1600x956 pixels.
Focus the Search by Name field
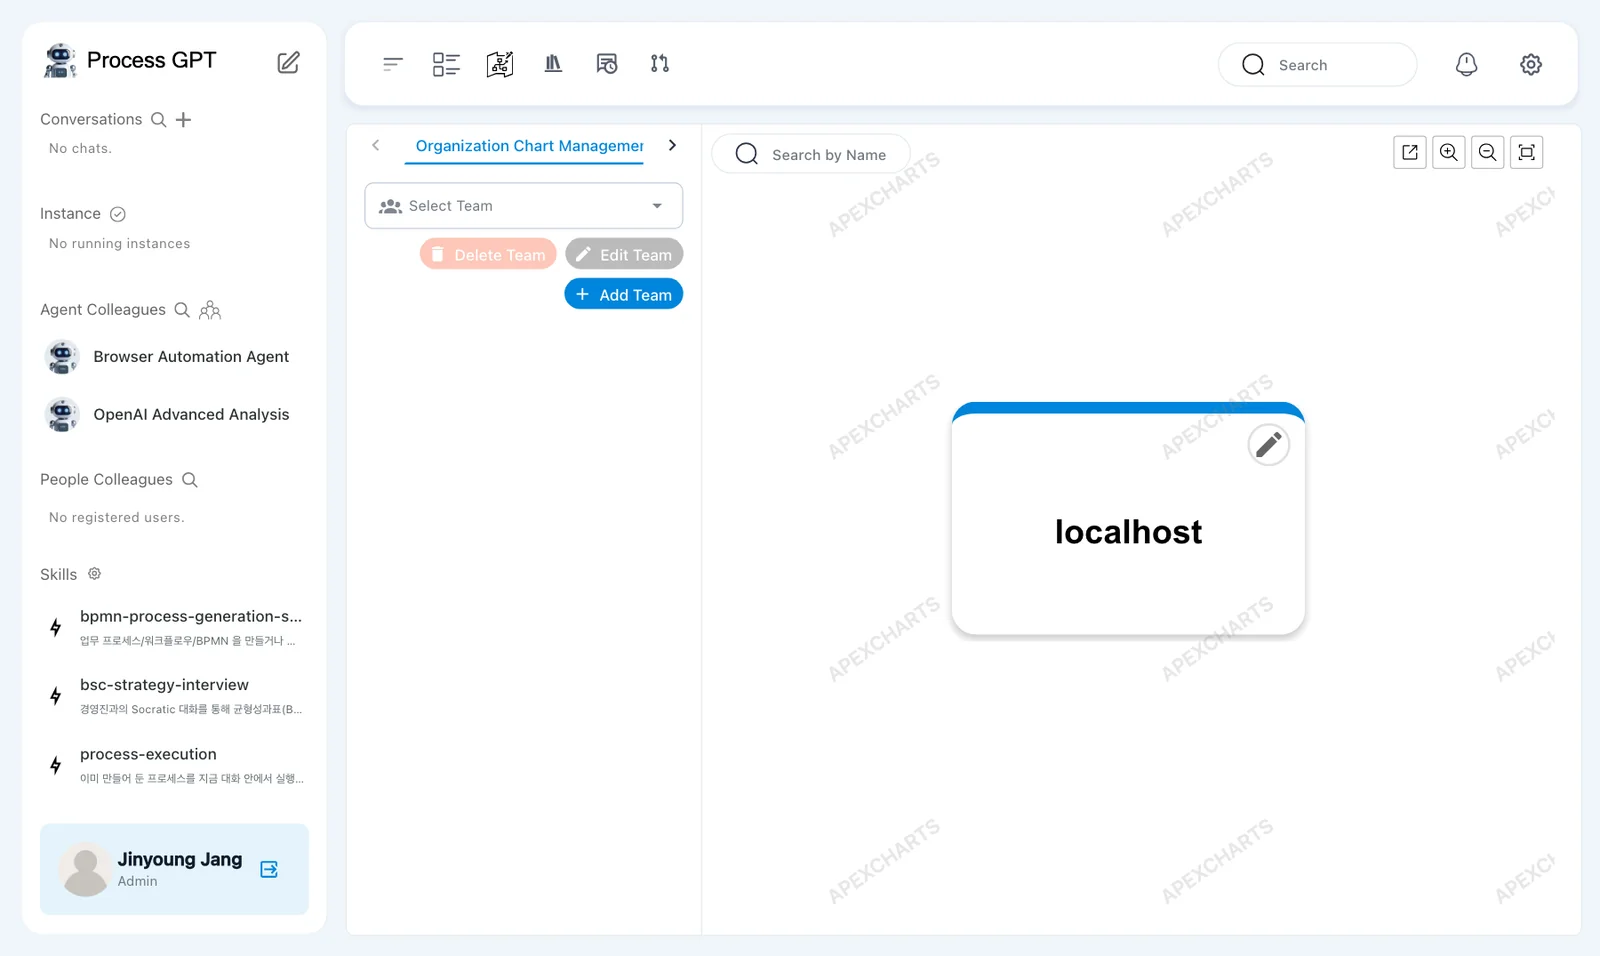tap(811, 154)
